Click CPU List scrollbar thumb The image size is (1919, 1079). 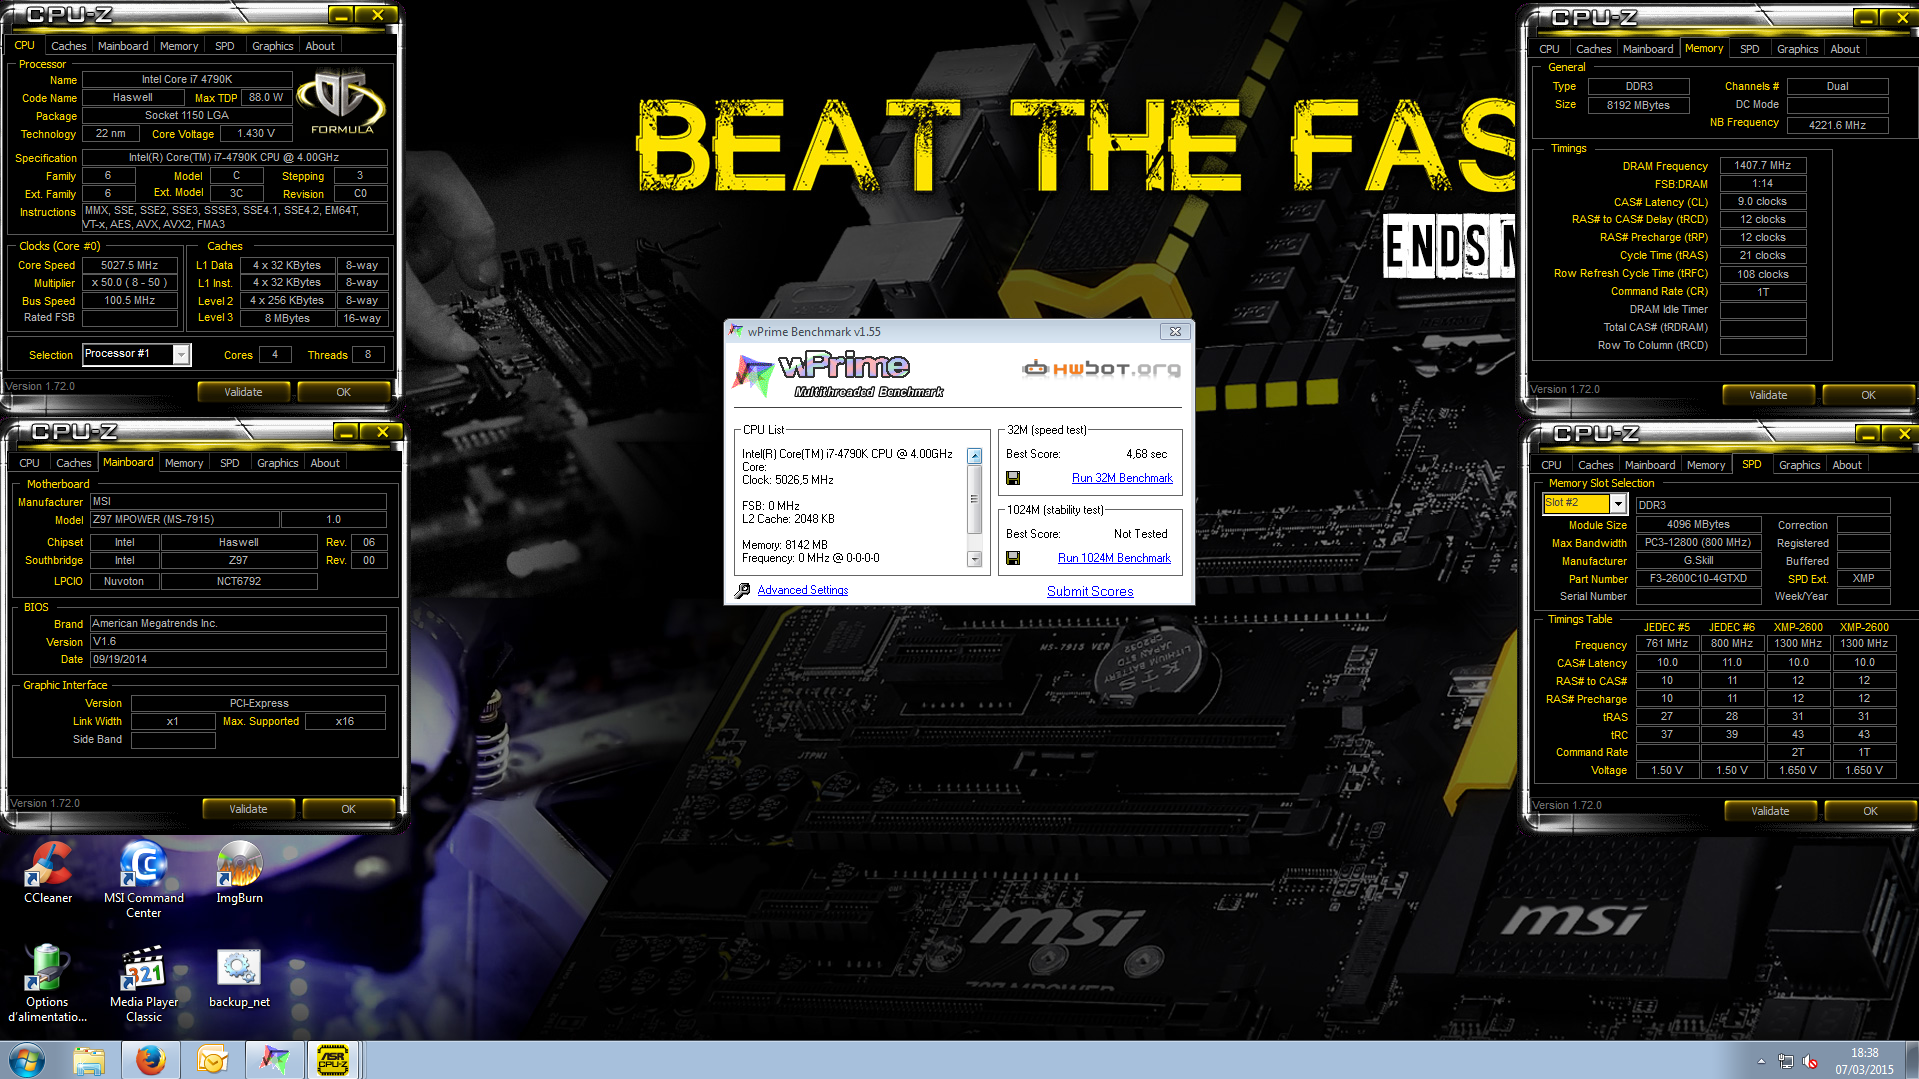tap(974, 499)
